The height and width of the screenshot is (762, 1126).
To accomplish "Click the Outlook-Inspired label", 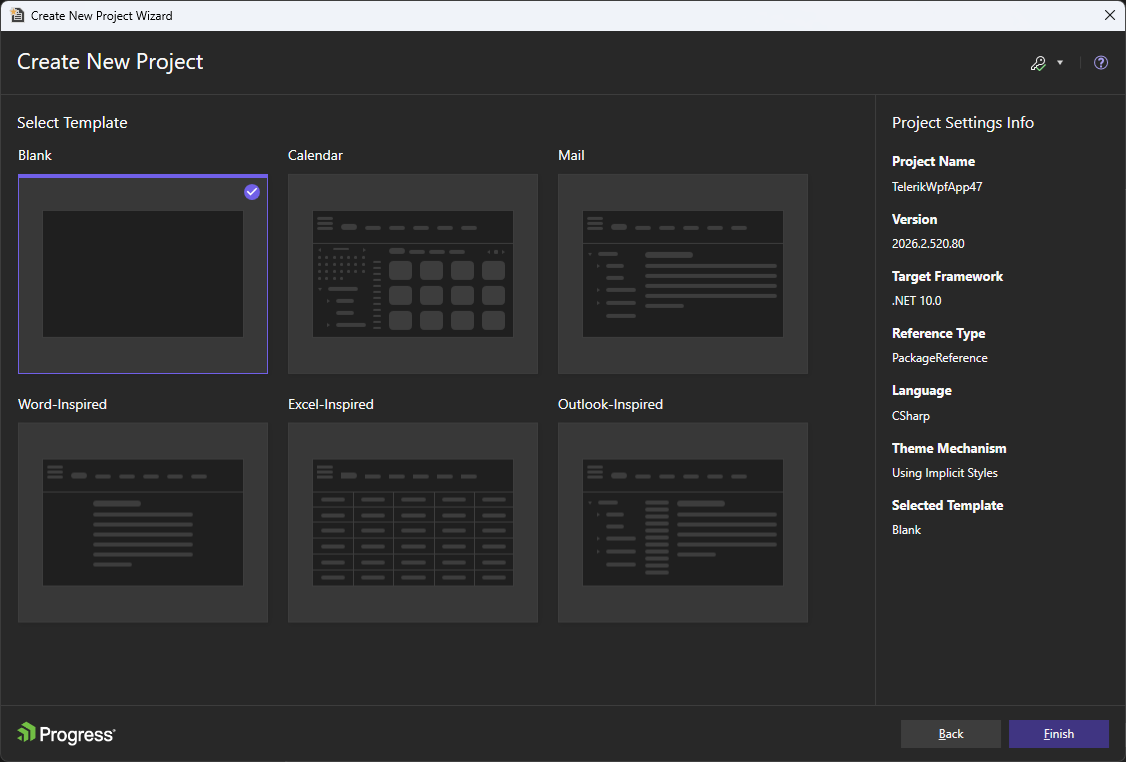I will [610, 404].
